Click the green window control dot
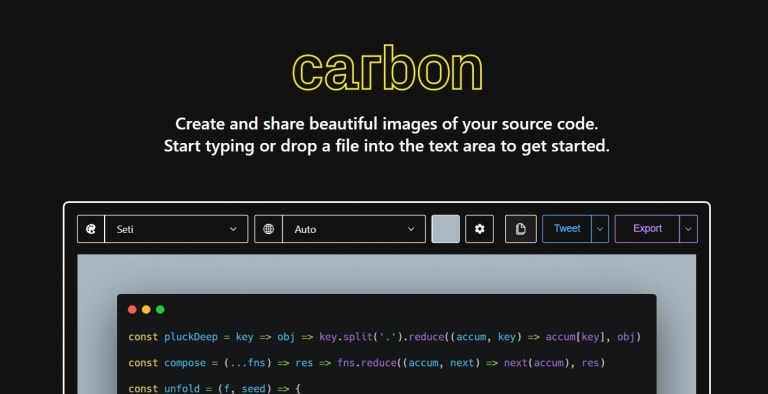 point(160,309)
